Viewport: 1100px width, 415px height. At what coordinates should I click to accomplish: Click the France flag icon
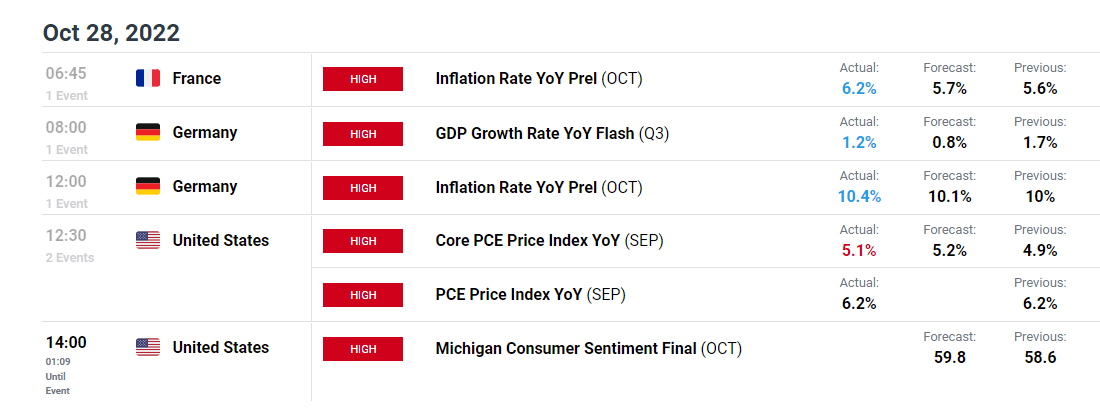tap(147, 79)
